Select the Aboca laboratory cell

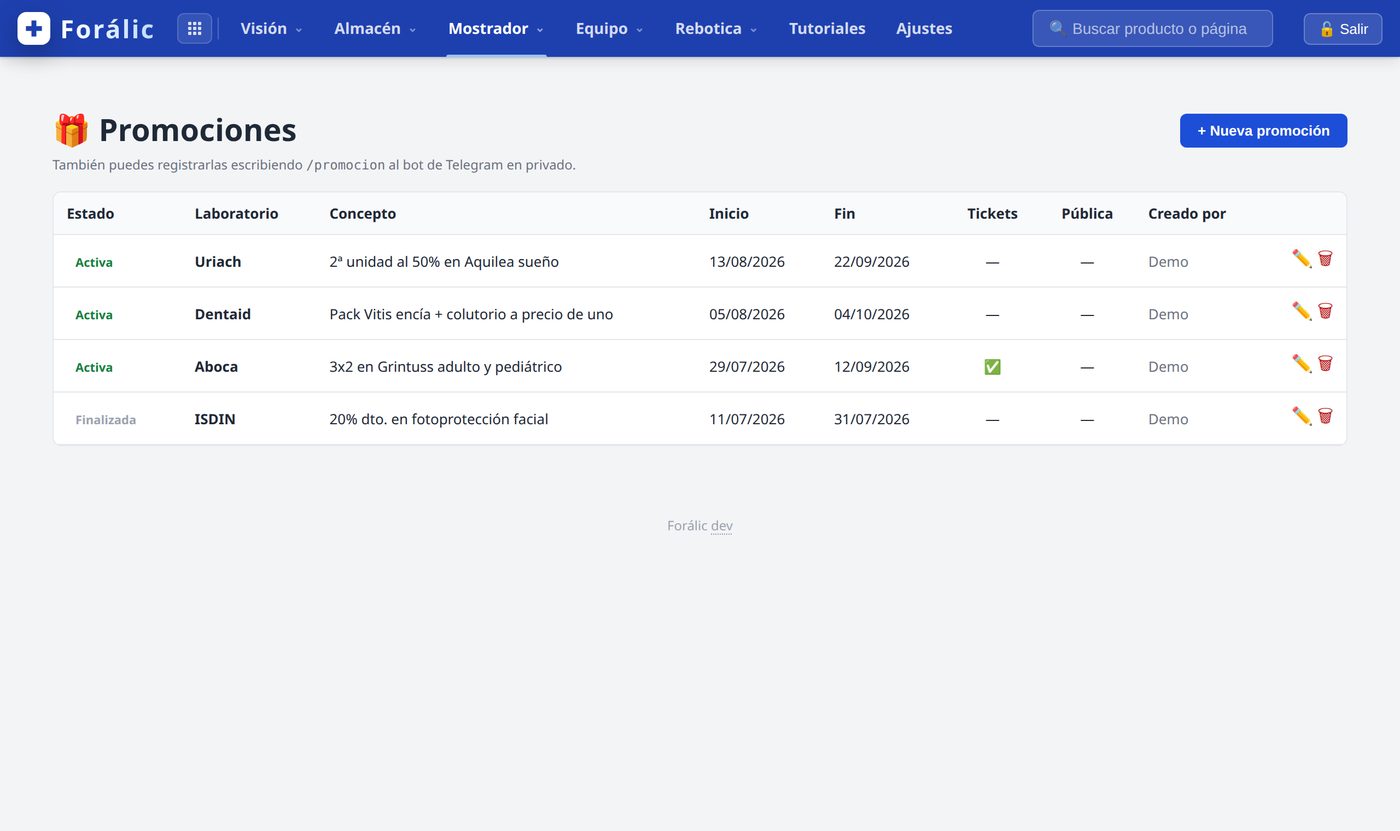[x=216, y=367]
